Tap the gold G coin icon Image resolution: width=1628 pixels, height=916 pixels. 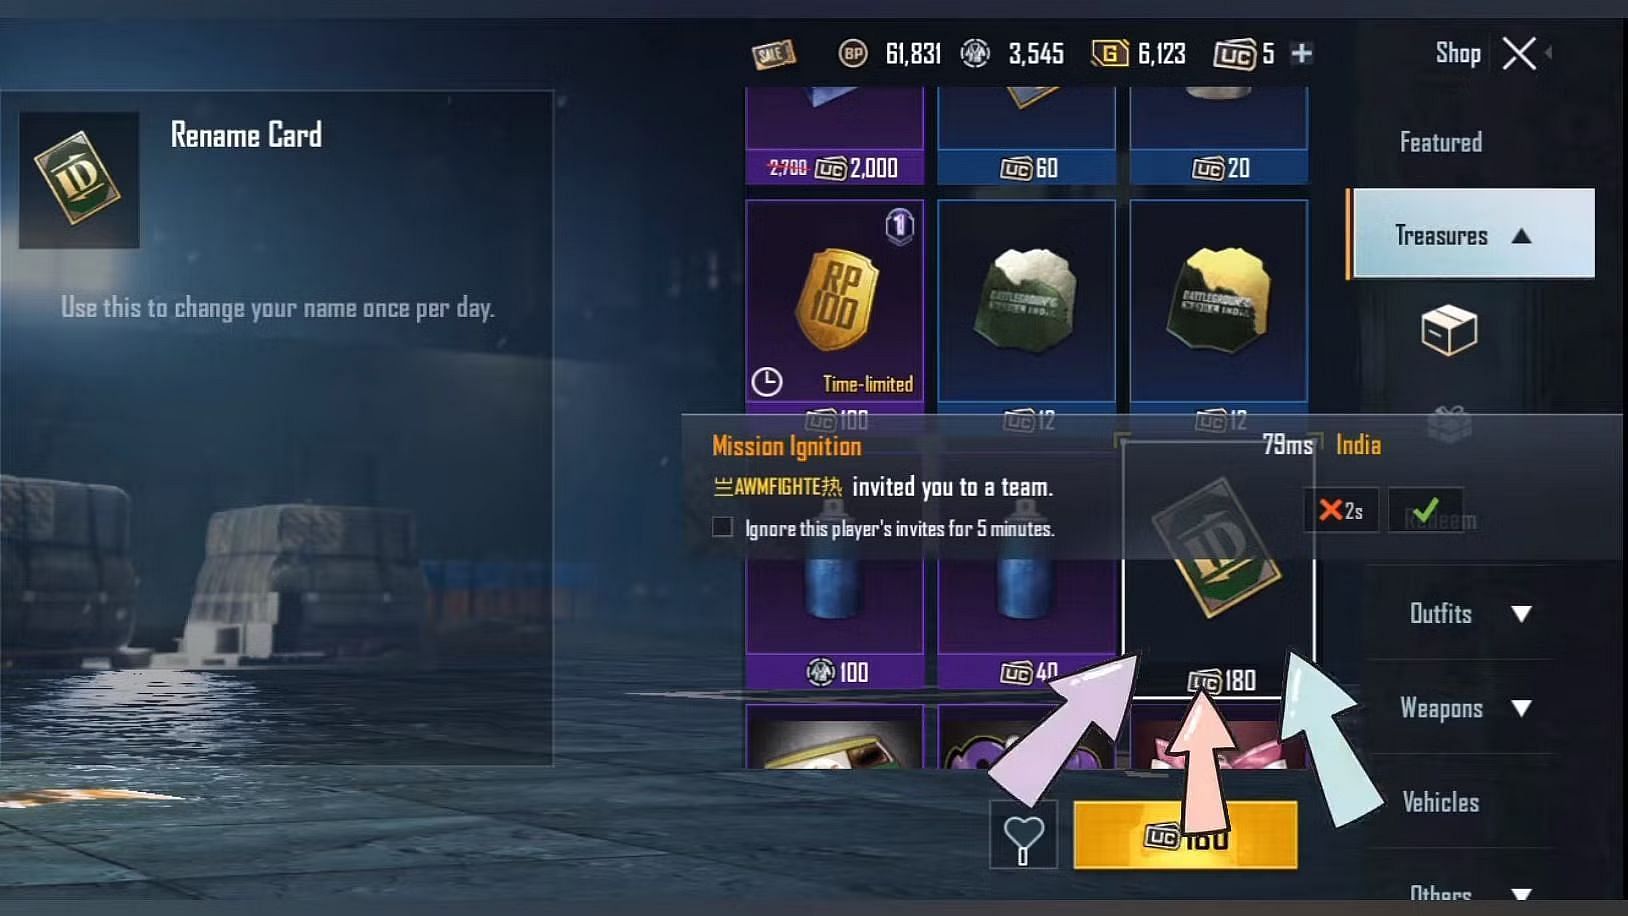(x=1109, y=53)
